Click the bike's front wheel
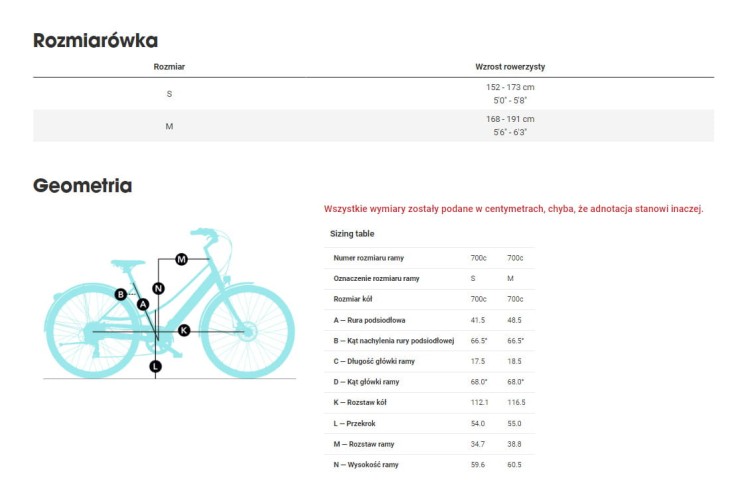This screenshot has width=750, height=501. [x=247, y=331]
